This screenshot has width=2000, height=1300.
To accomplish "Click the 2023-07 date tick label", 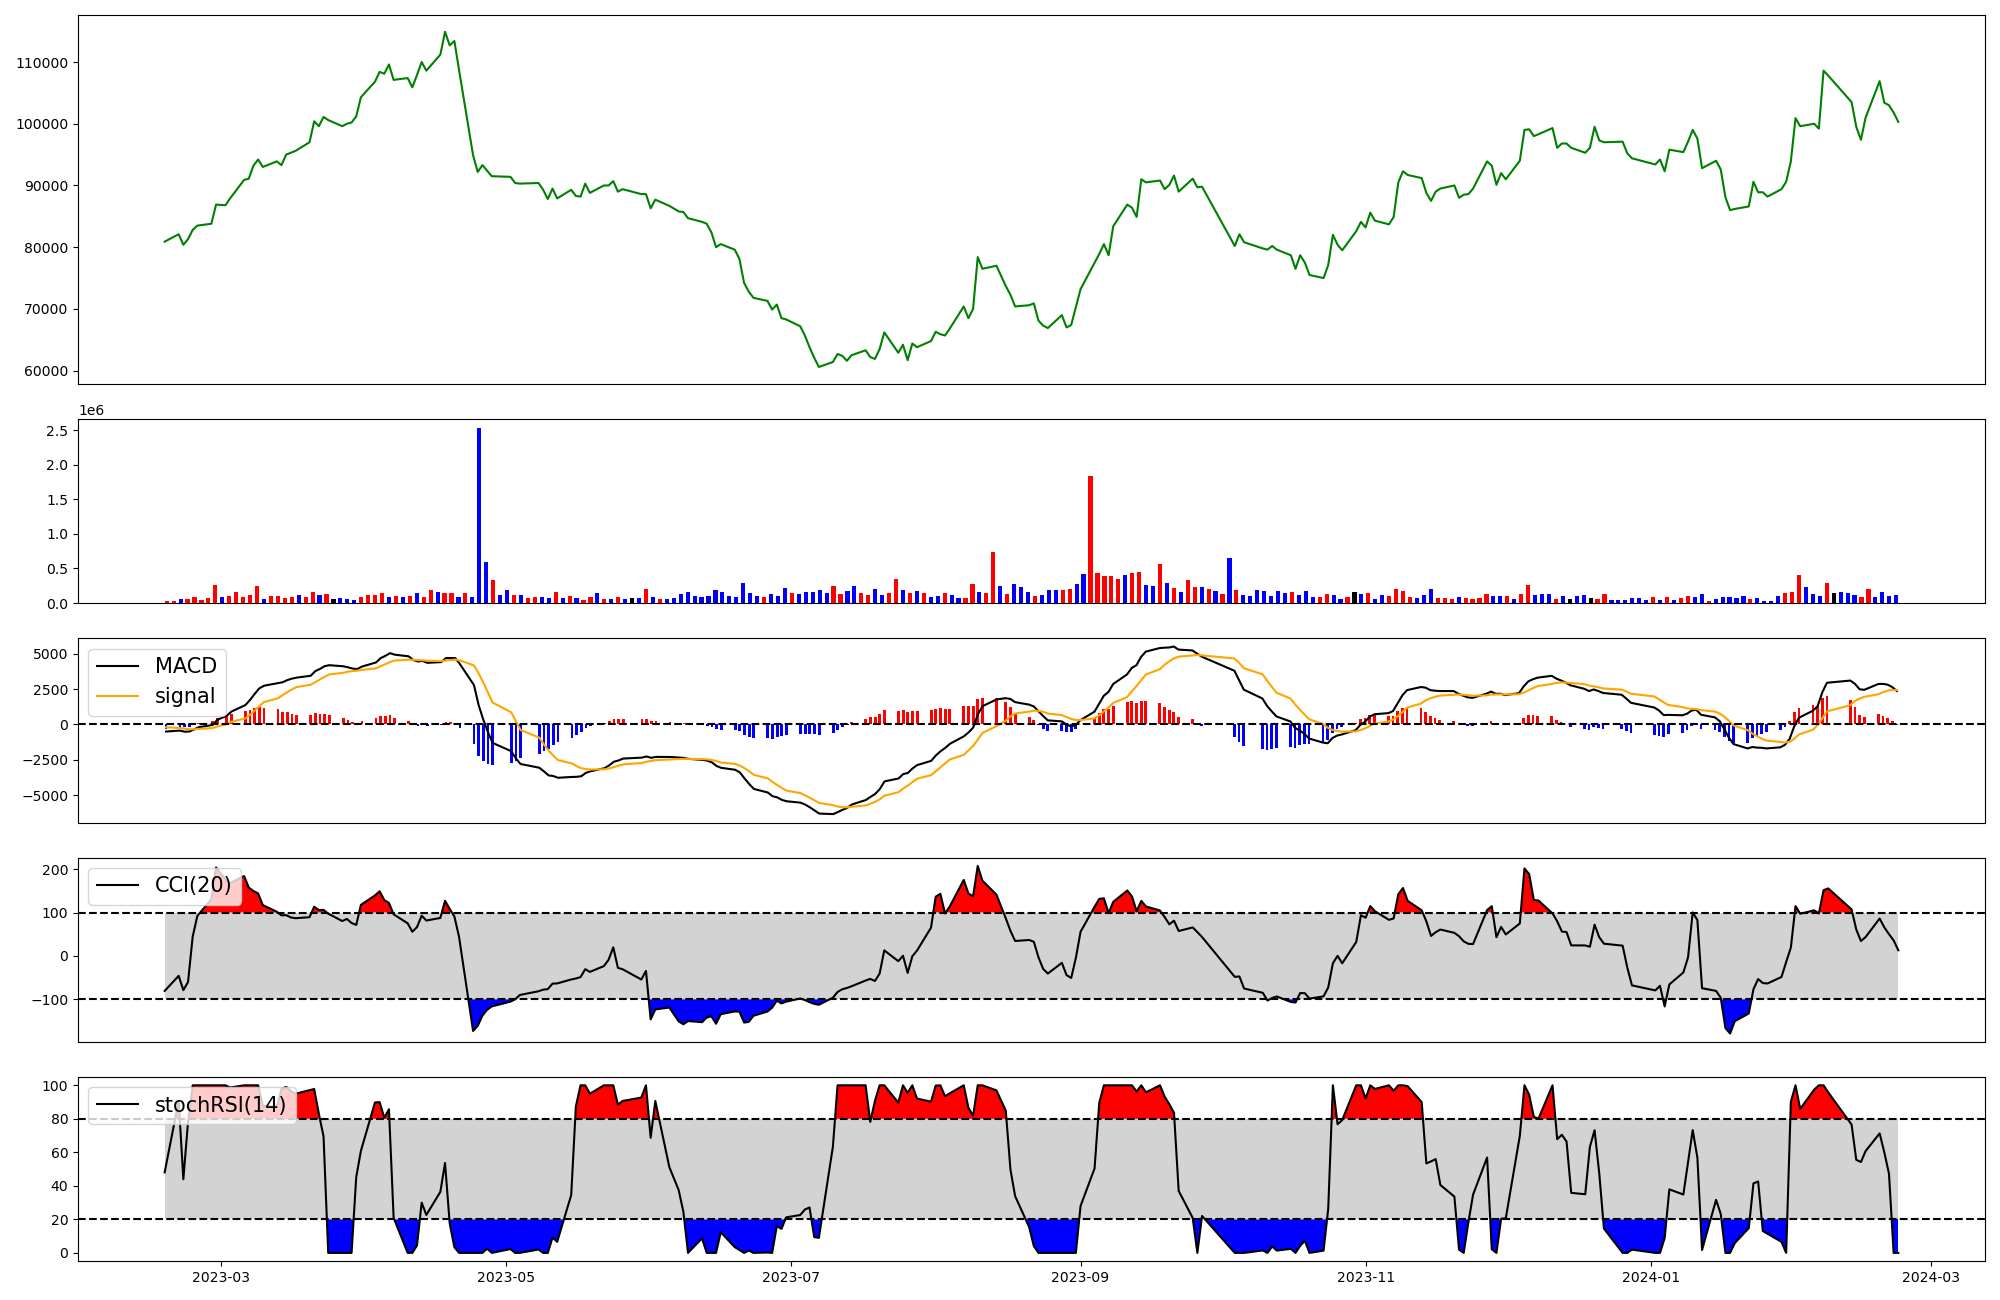I will (791, 1277).
